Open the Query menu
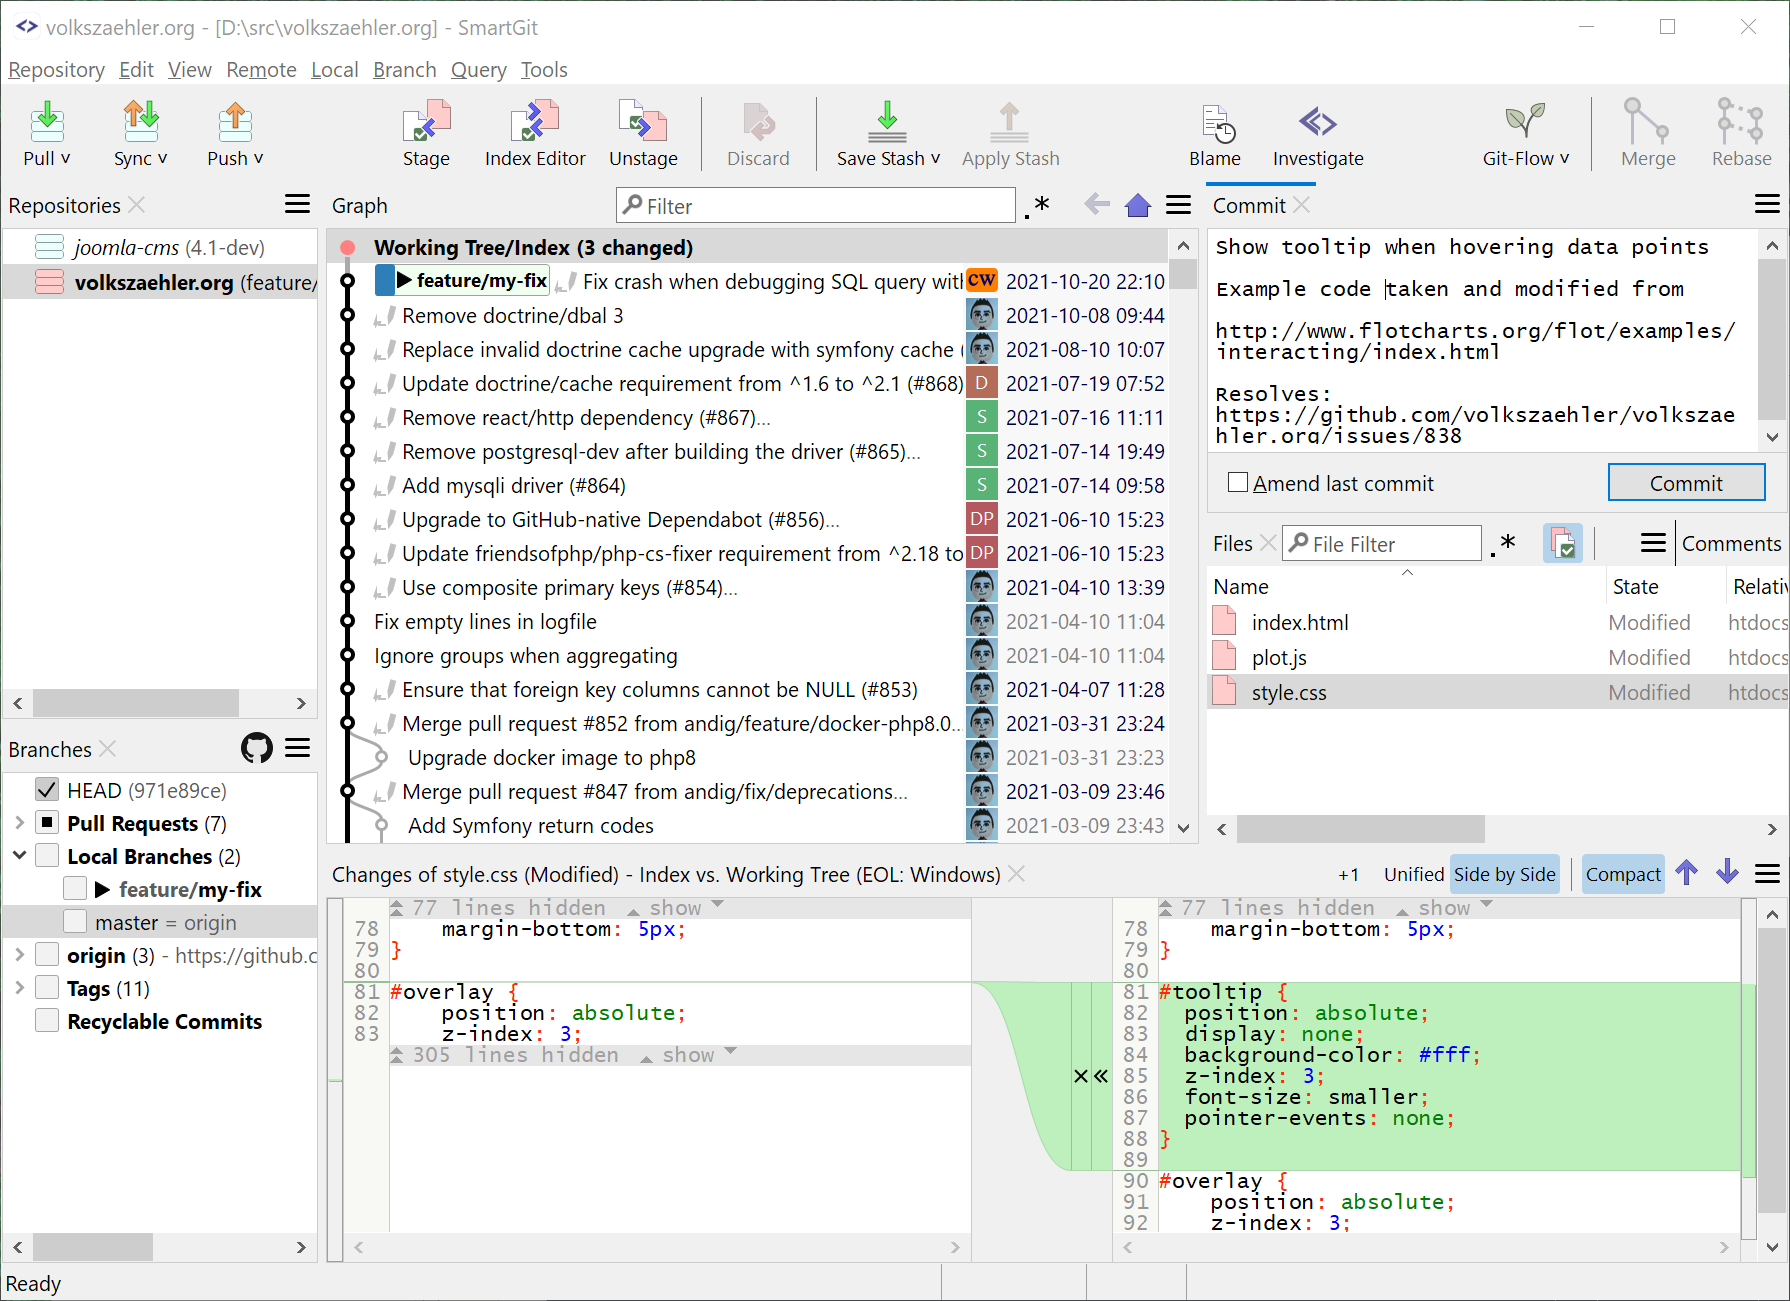 478,70
